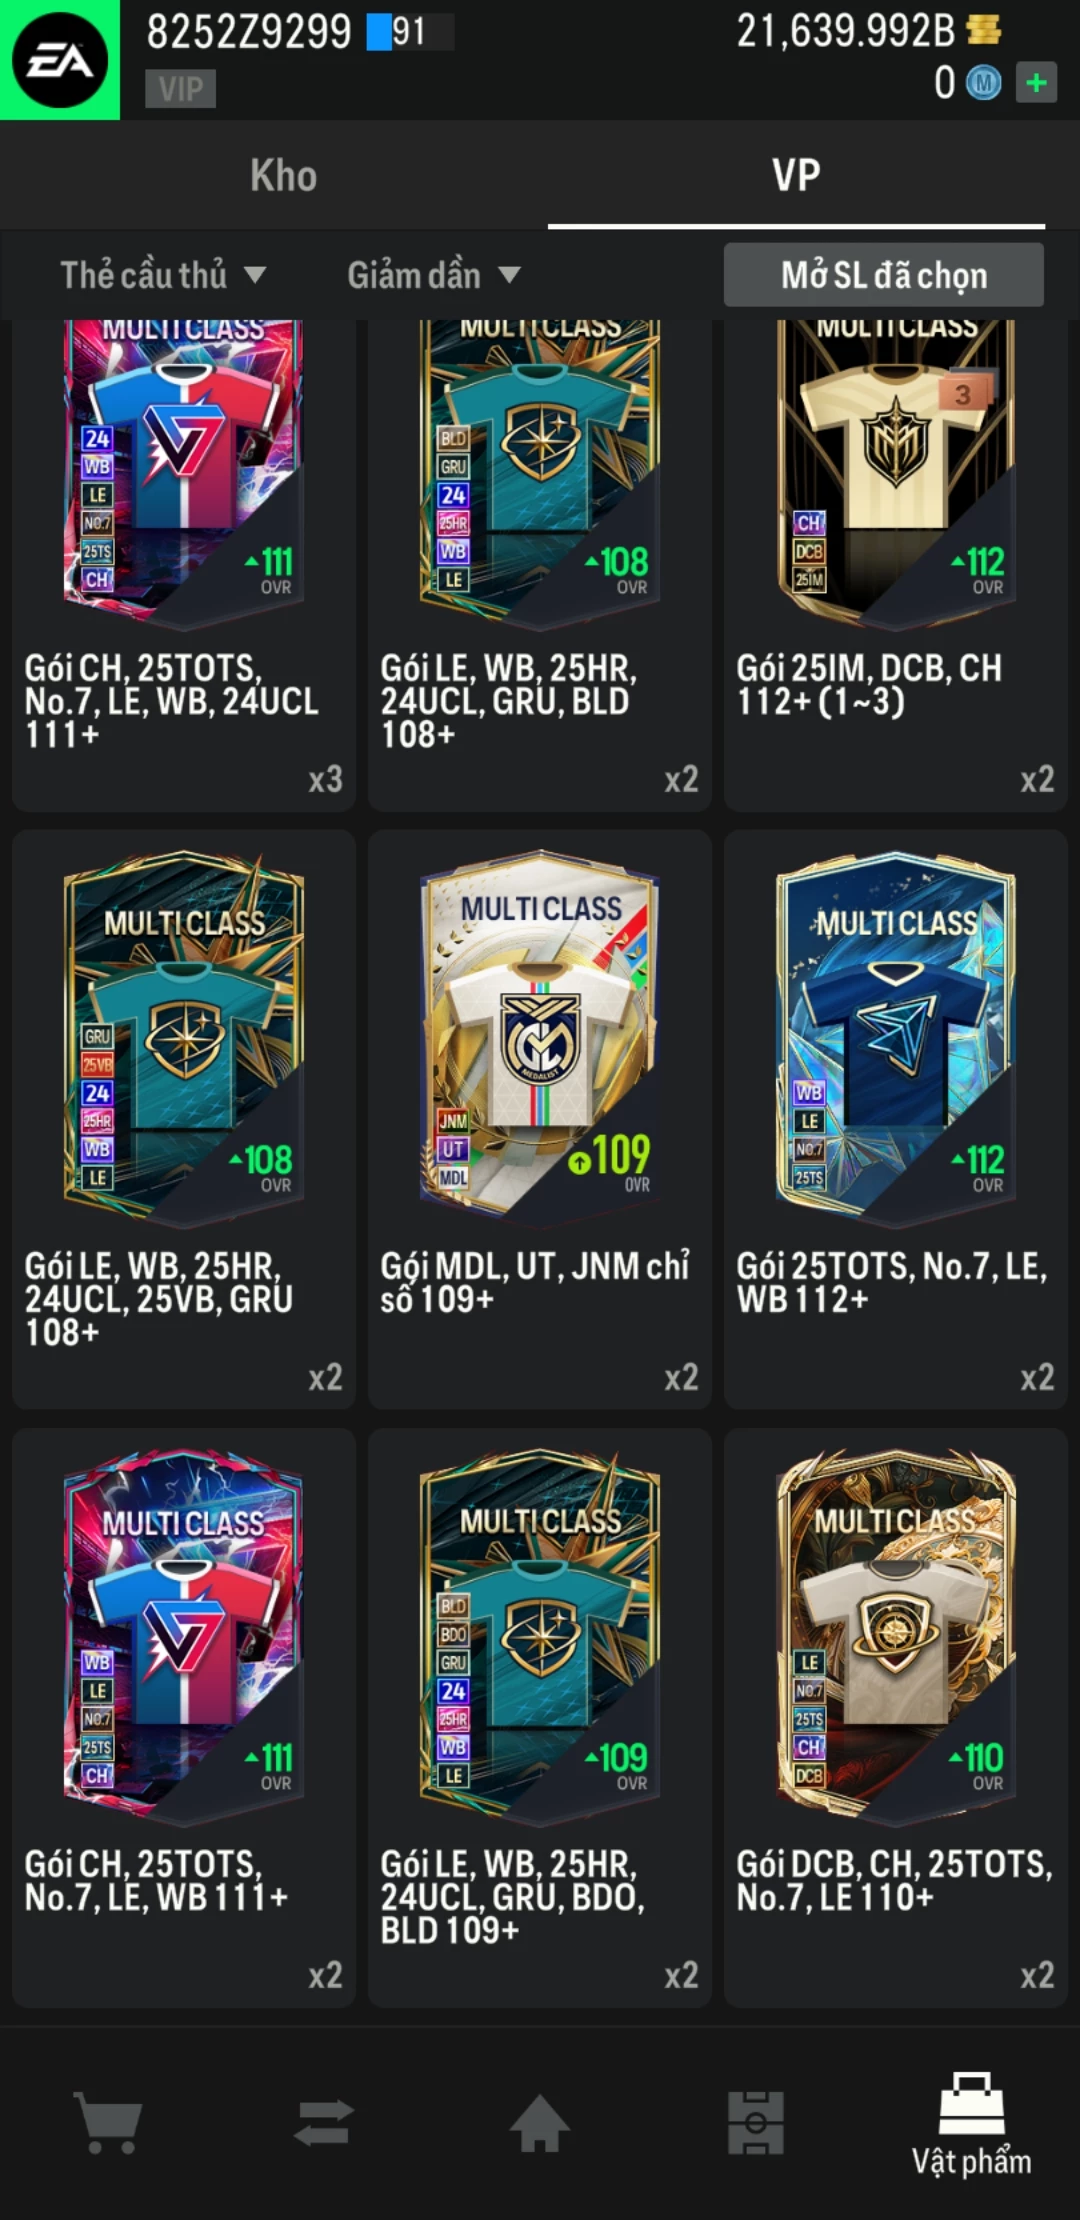
Task: Tap the gold coins stack icon
Action: pyautogui.click(x=984, y=29)
